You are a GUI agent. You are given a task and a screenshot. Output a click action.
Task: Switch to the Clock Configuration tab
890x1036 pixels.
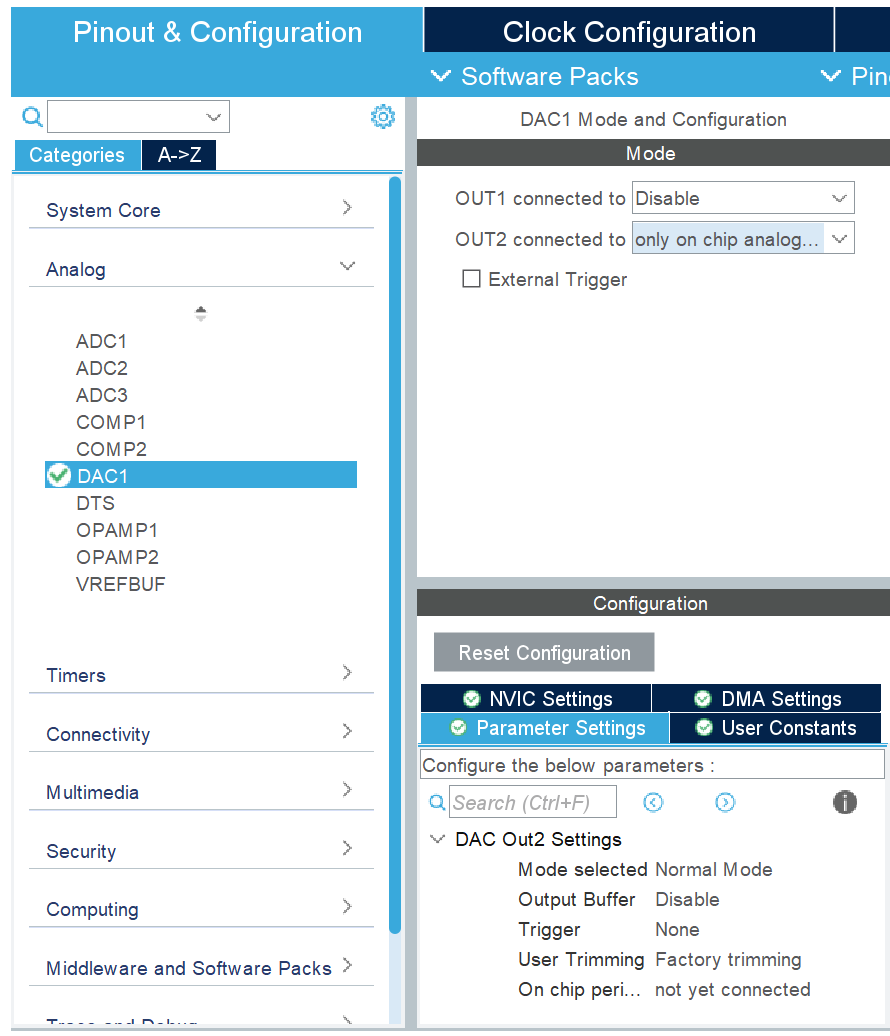pyautogui.click(x=628, y=31)
